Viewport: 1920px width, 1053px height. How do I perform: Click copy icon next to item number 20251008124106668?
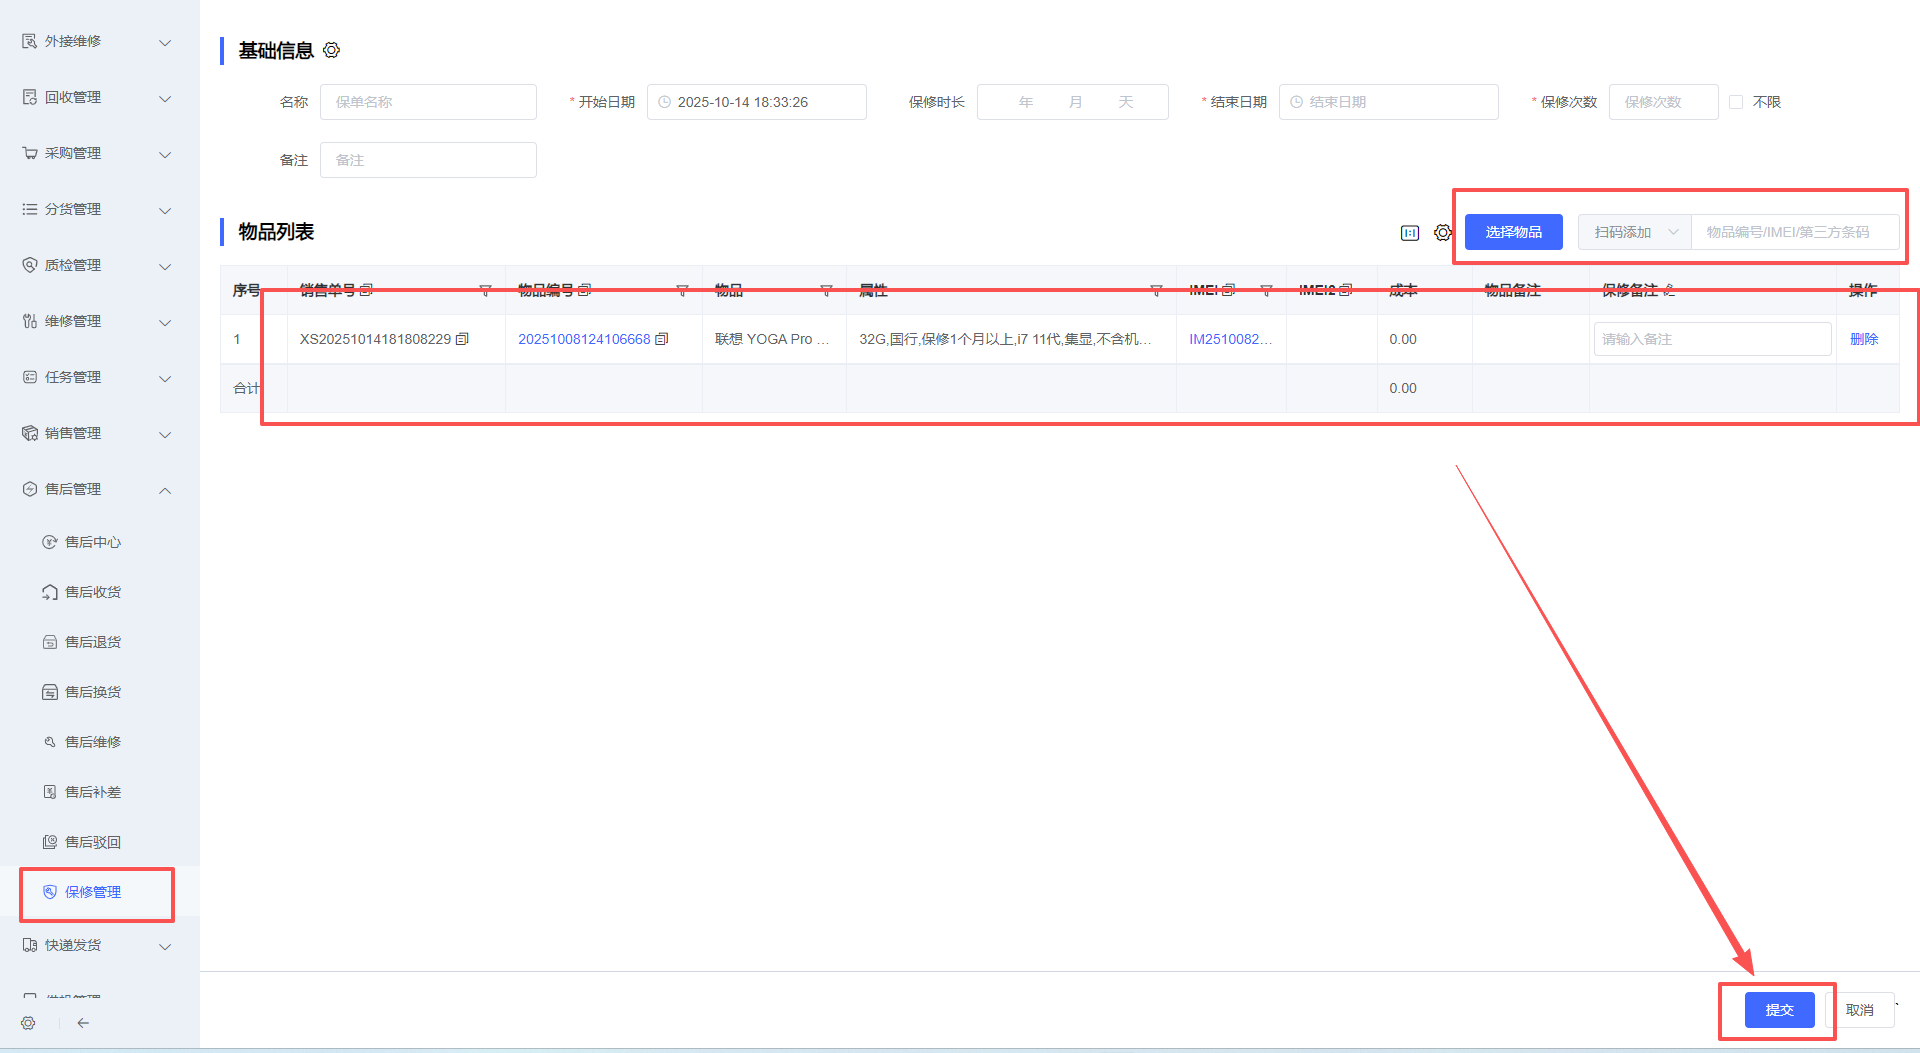pos(661,339)
